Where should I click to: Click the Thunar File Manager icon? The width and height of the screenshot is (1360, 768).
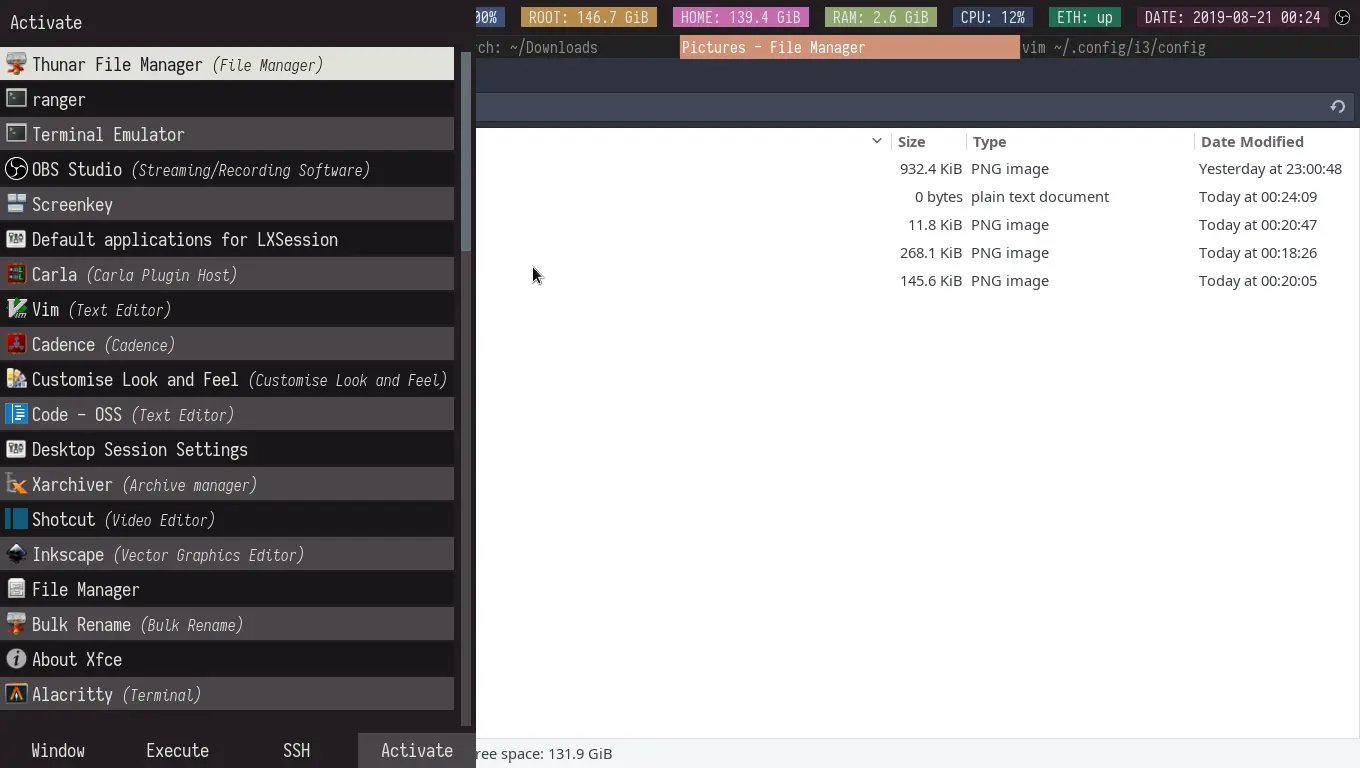pyautogui.click(x=16, y=64)
